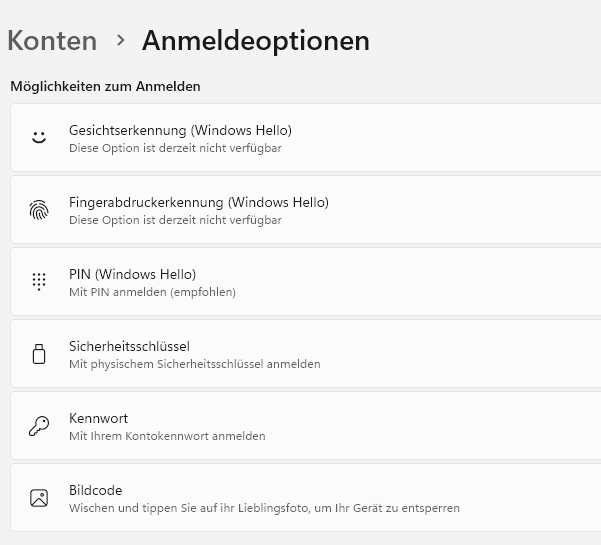
Task: Click the 'Wischen und tippen Sie' description
Action: (x=264, y=508)
